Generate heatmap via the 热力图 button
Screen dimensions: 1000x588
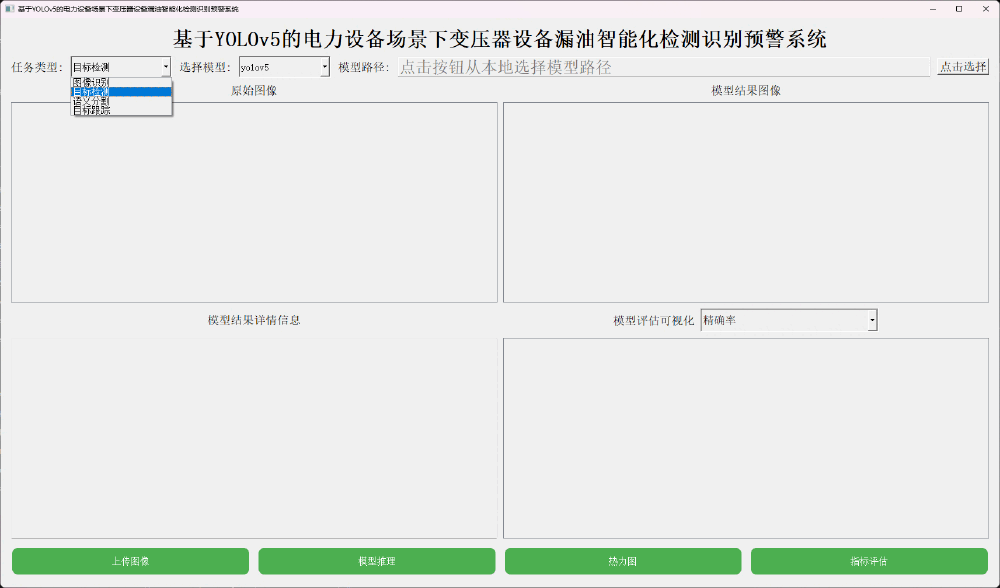pos(622,561)
